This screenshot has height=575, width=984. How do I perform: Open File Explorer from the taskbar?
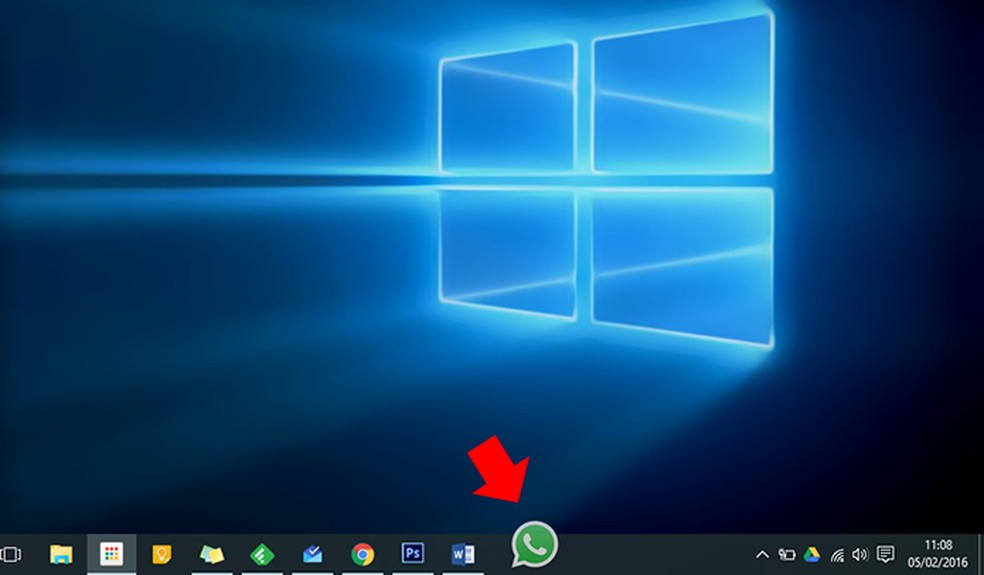[x=62, y=554]
